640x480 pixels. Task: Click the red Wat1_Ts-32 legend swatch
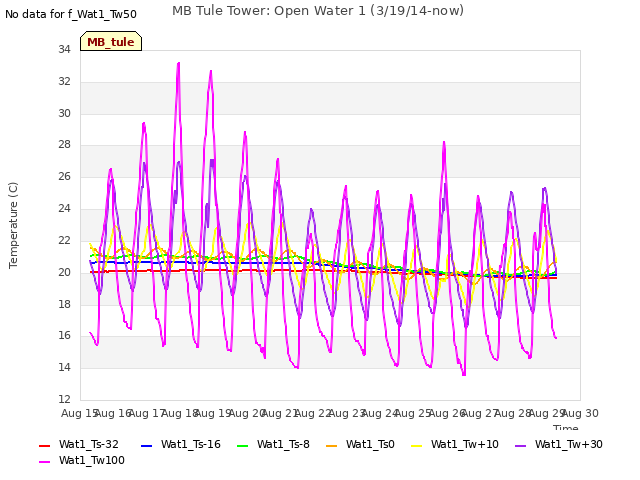44,445
